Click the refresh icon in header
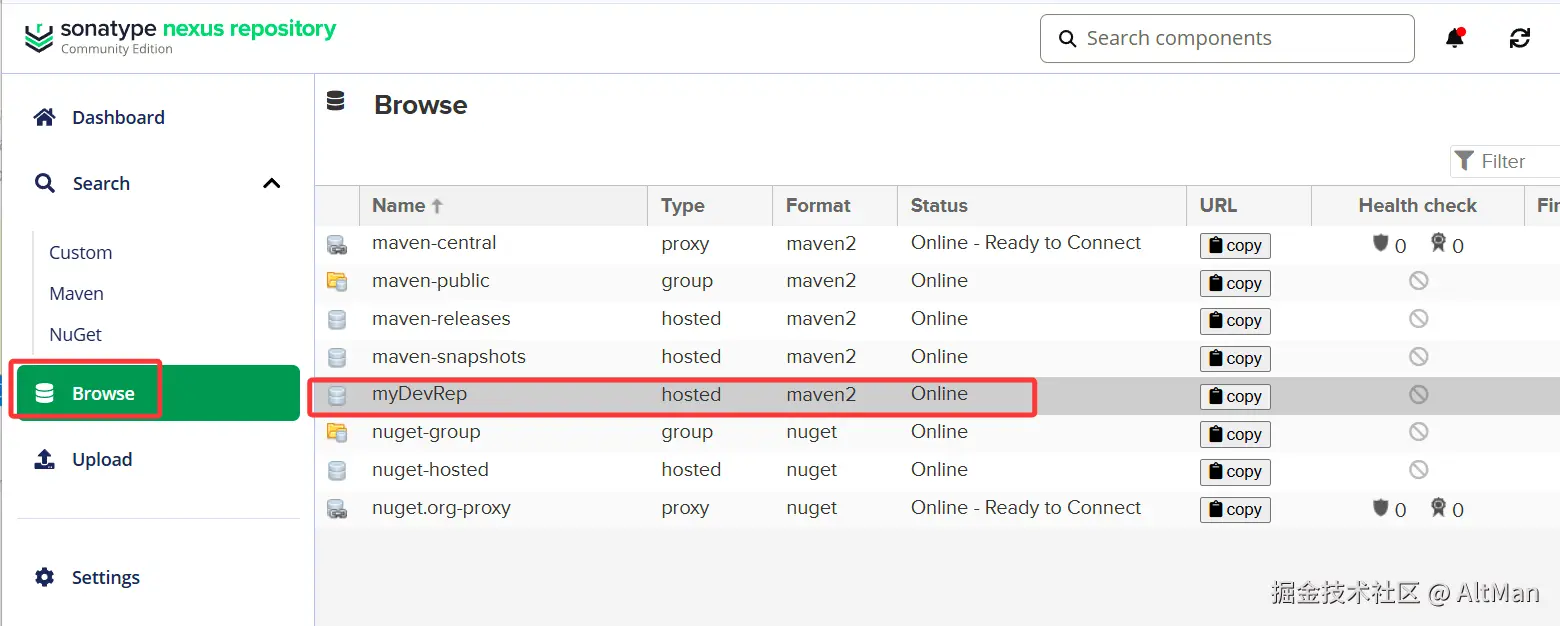 pos(1519,38)
